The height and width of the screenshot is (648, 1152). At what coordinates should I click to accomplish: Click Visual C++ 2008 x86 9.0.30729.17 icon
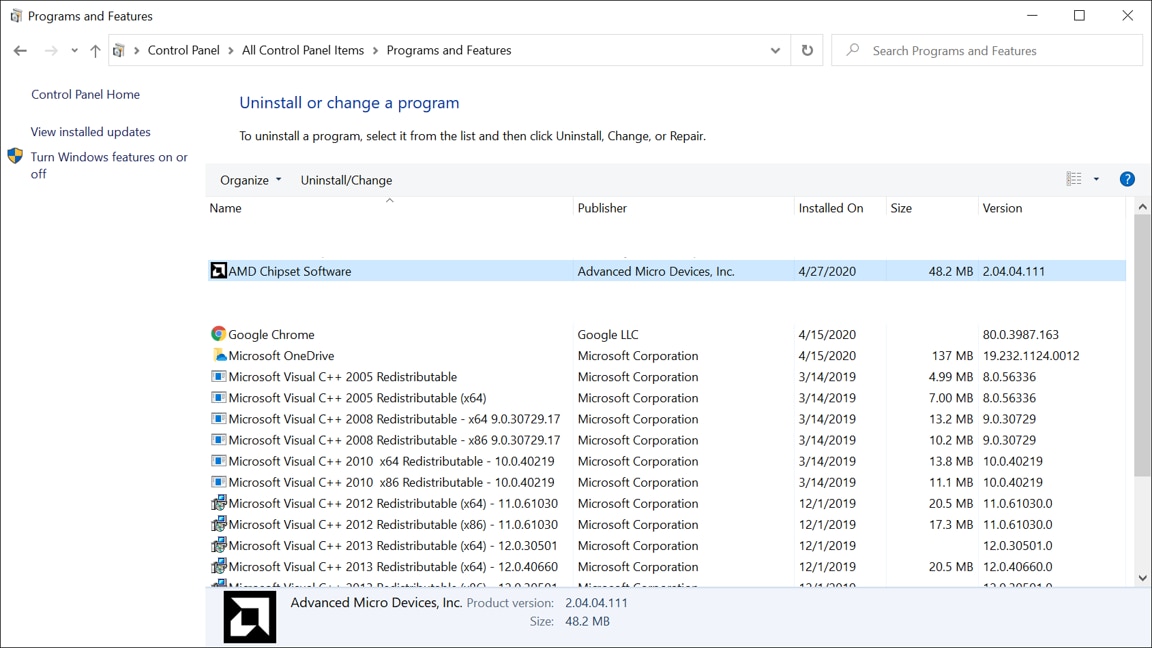(218, 440)
